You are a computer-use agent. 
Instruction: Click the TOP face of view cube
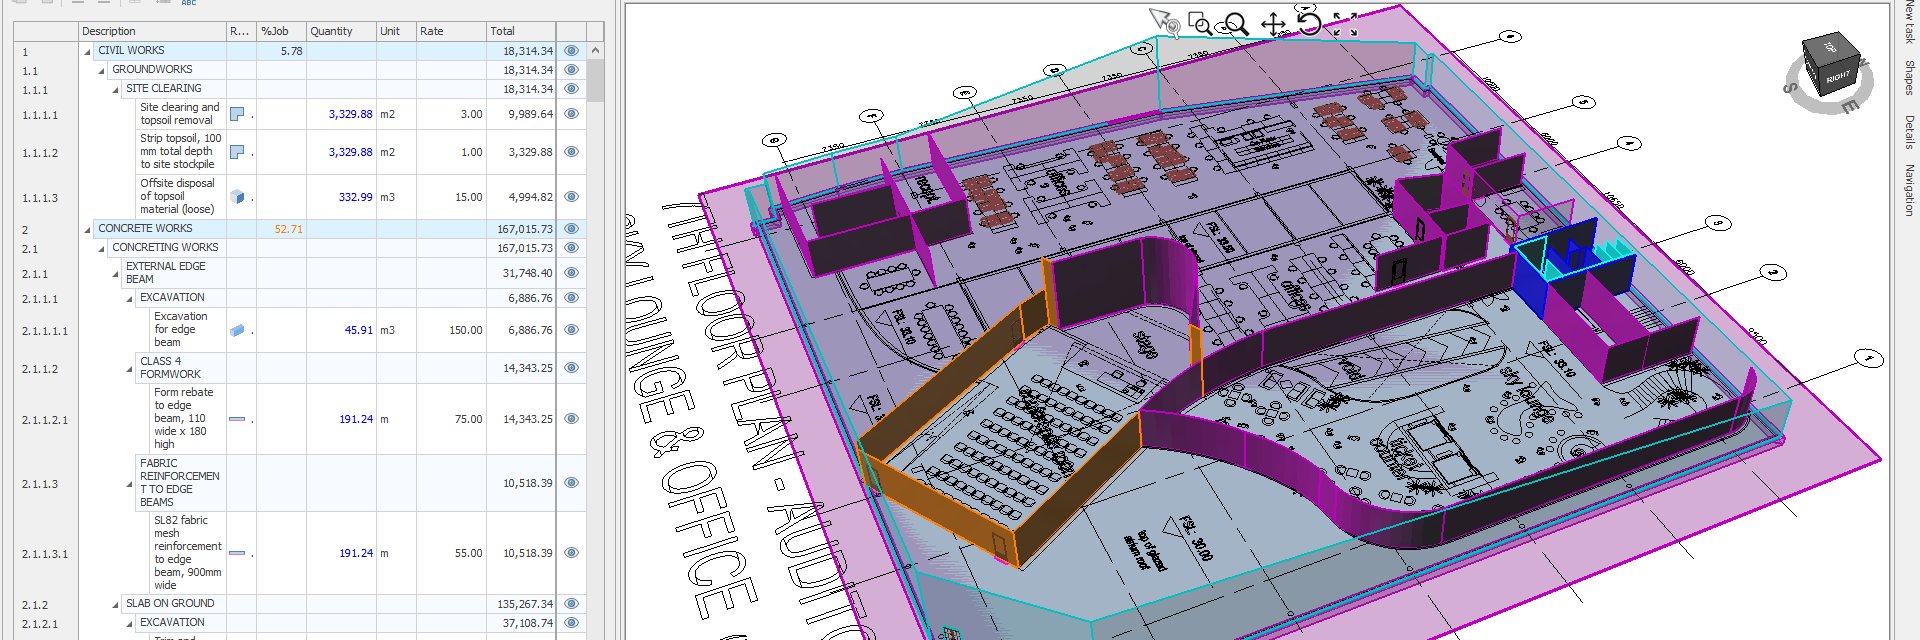tap(1829, 47)
